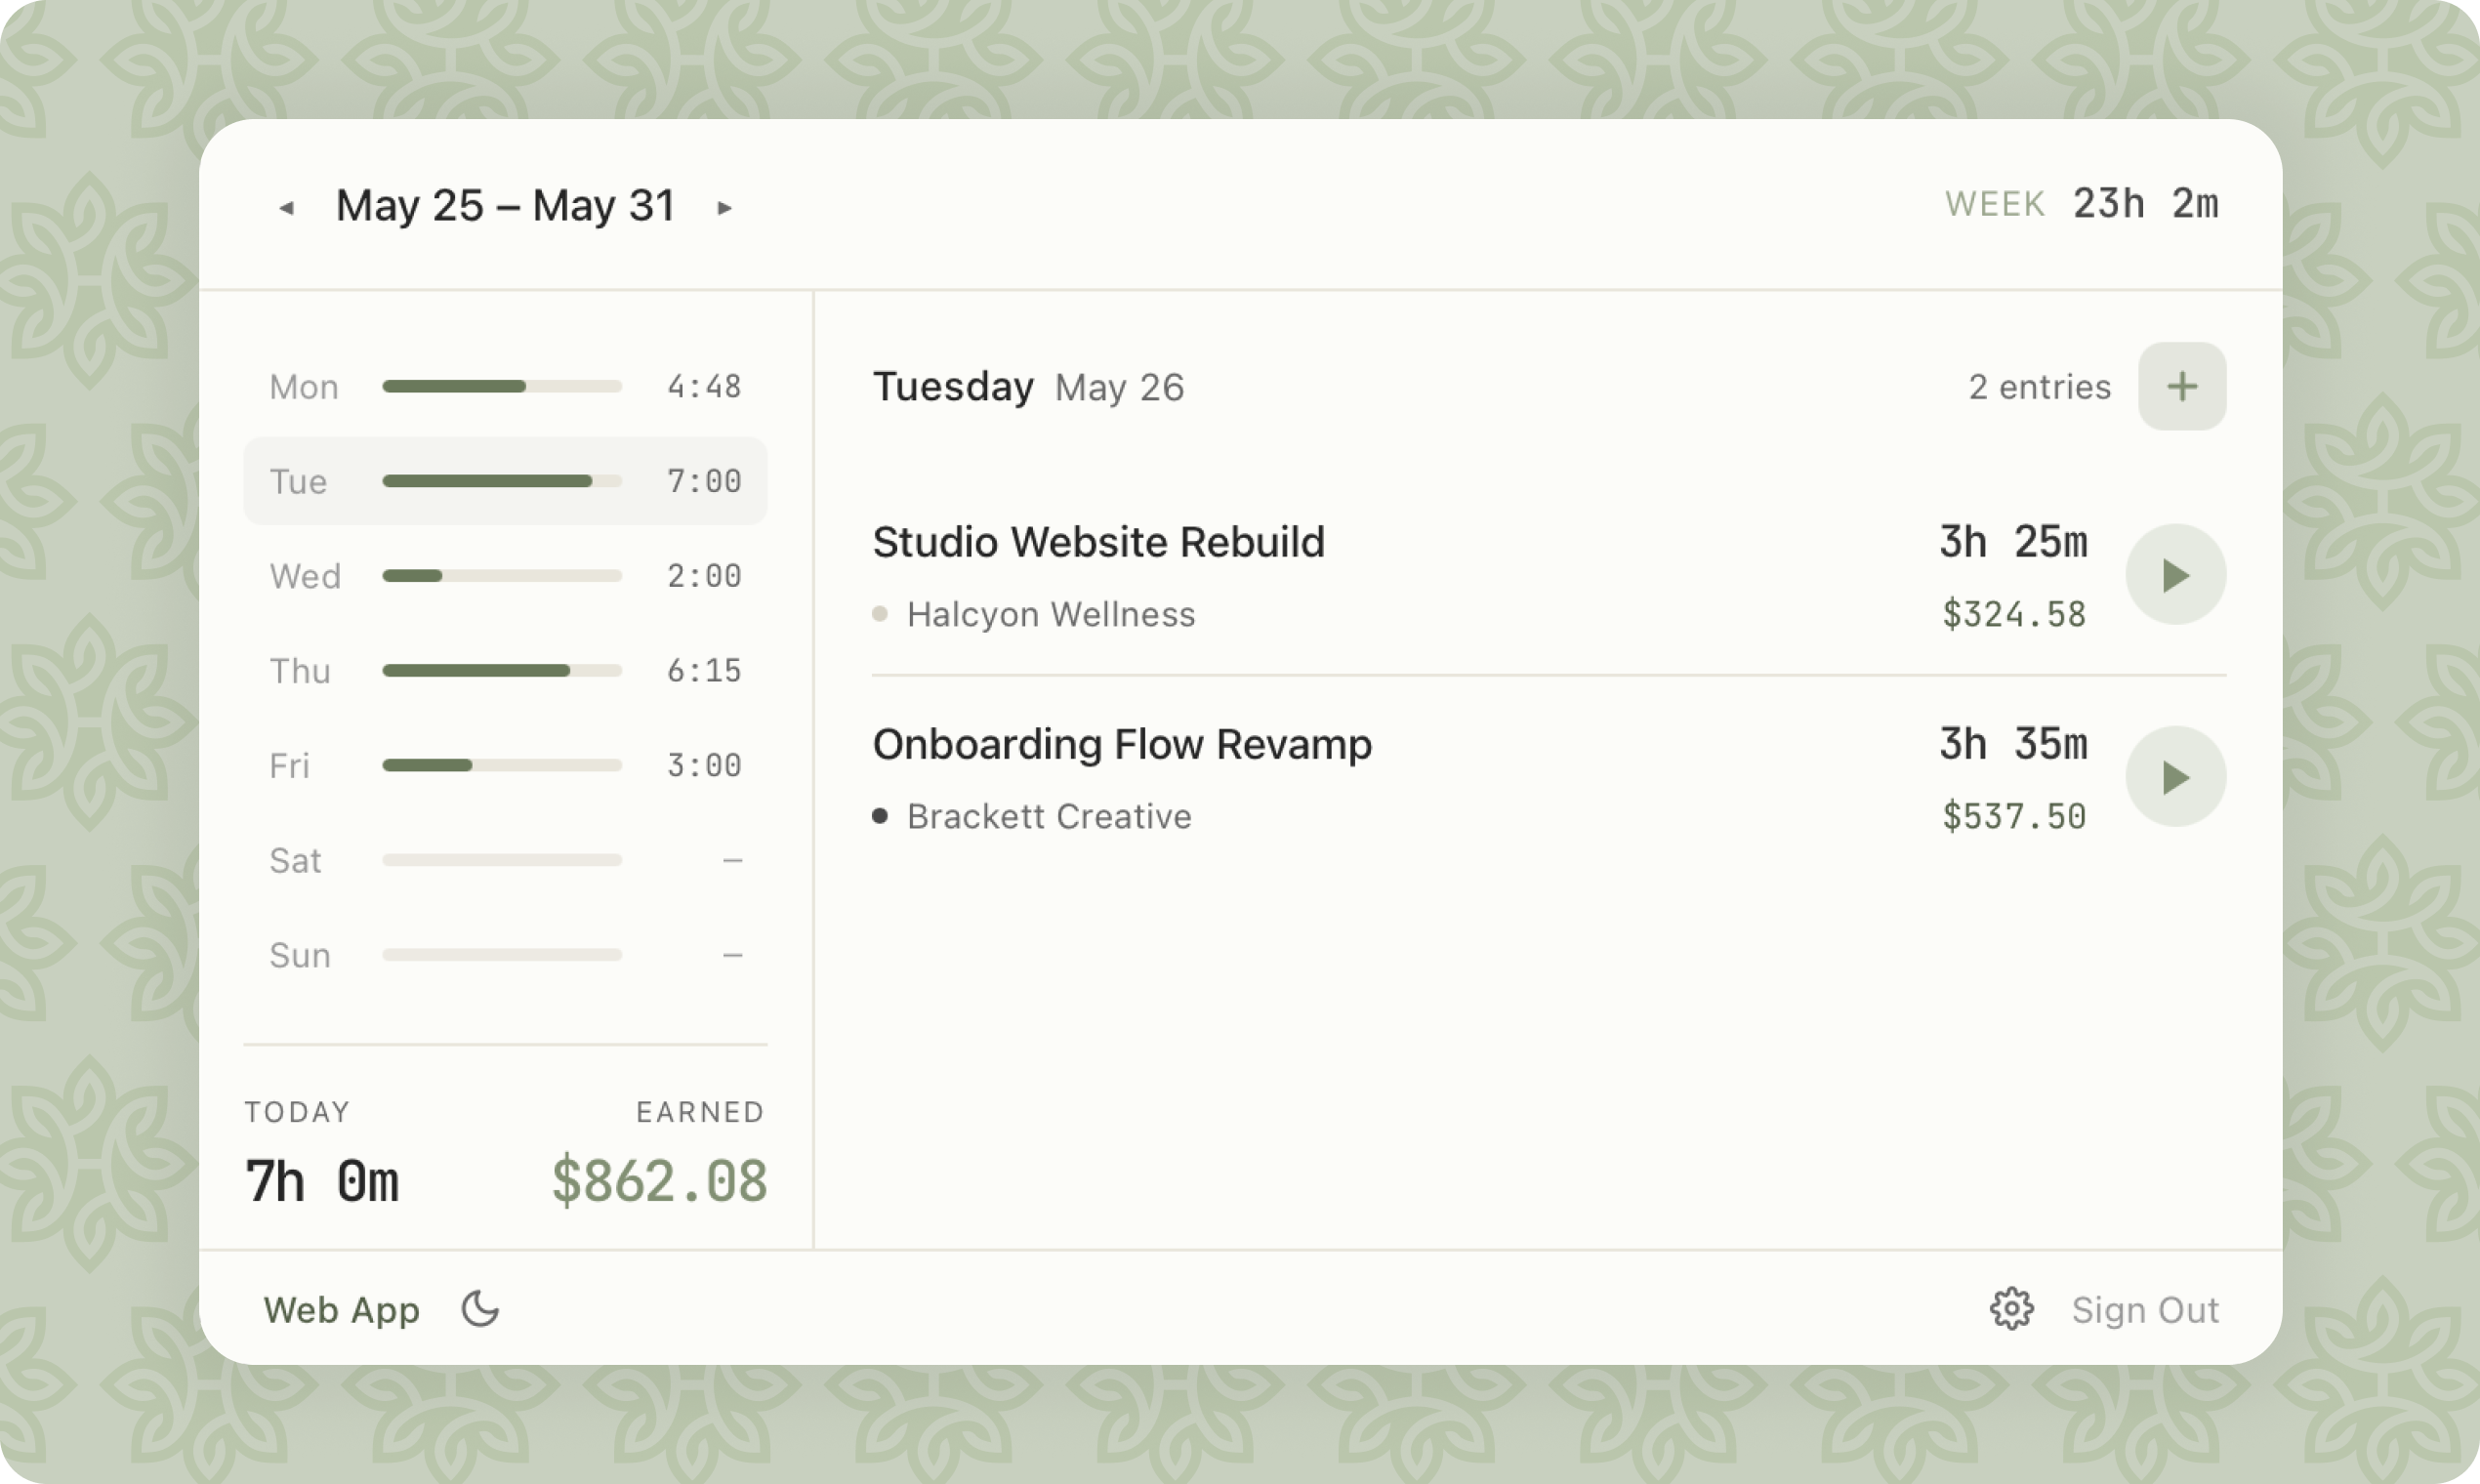Click the 3h 35m duration

(2013, 744)
